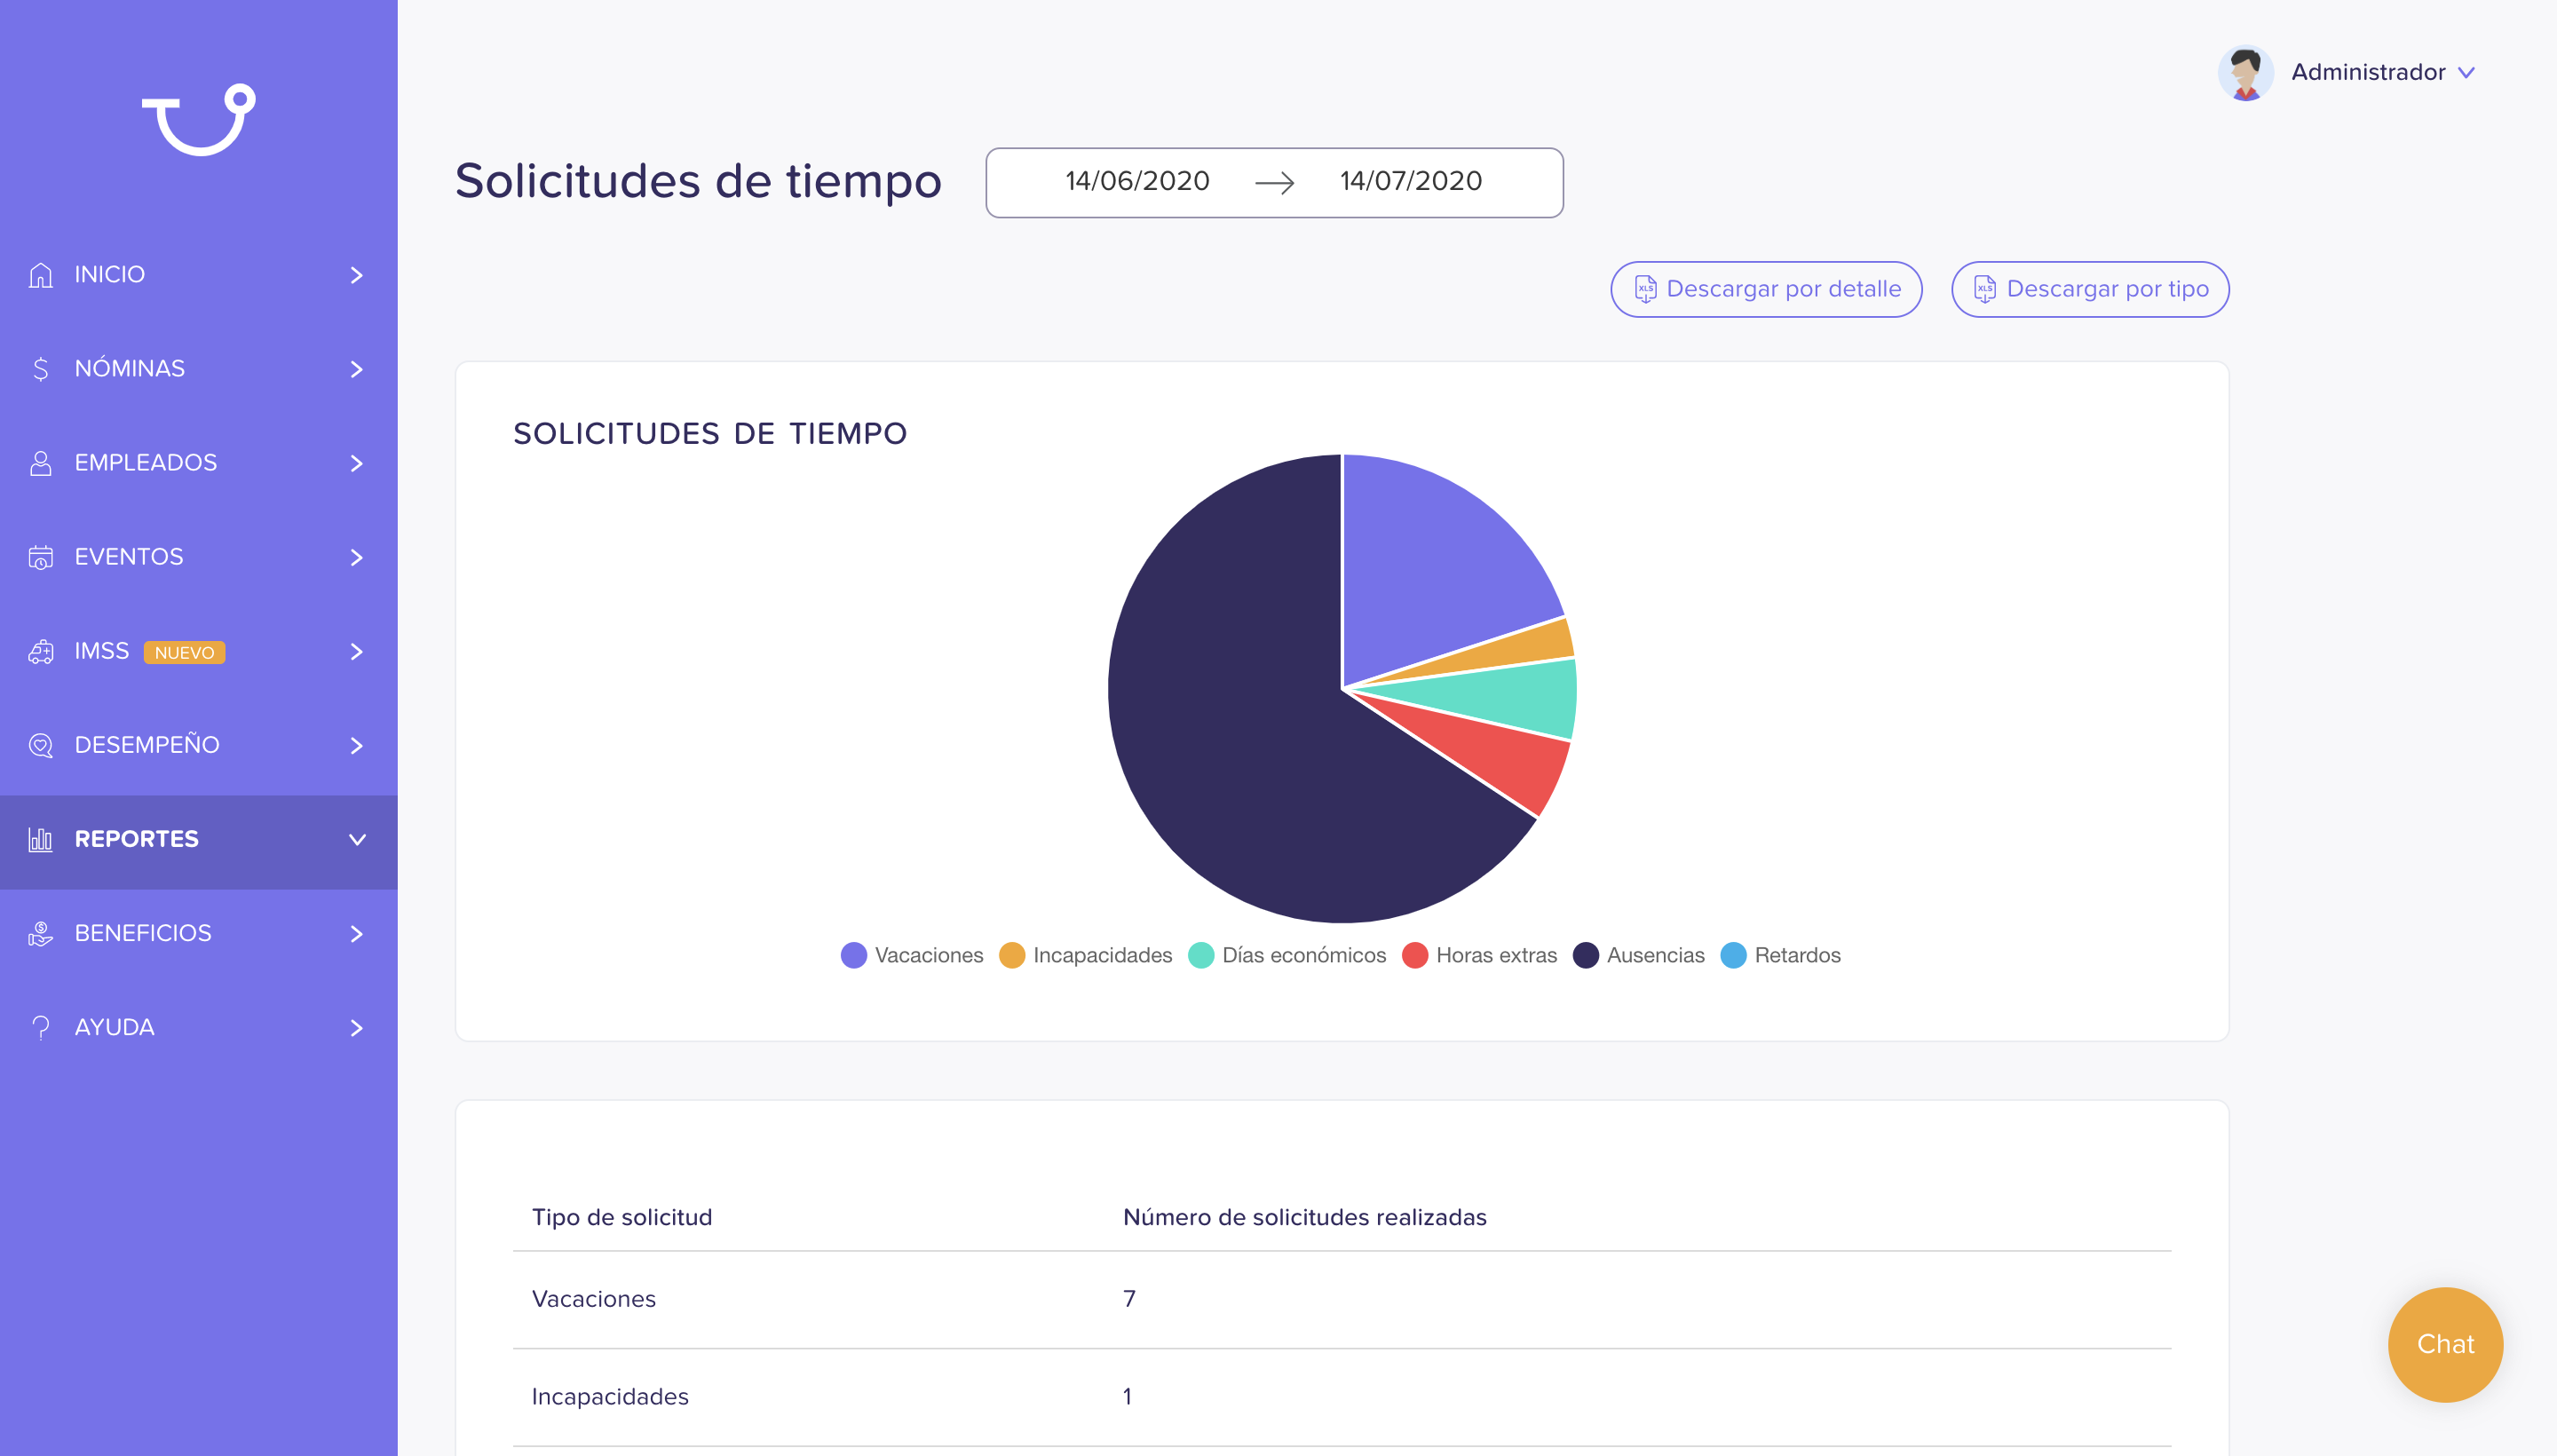The width and height of the screenshot is (2557, 1456).
Task: Click the bar chart icon for Reportes
Action: pos(40,839)
